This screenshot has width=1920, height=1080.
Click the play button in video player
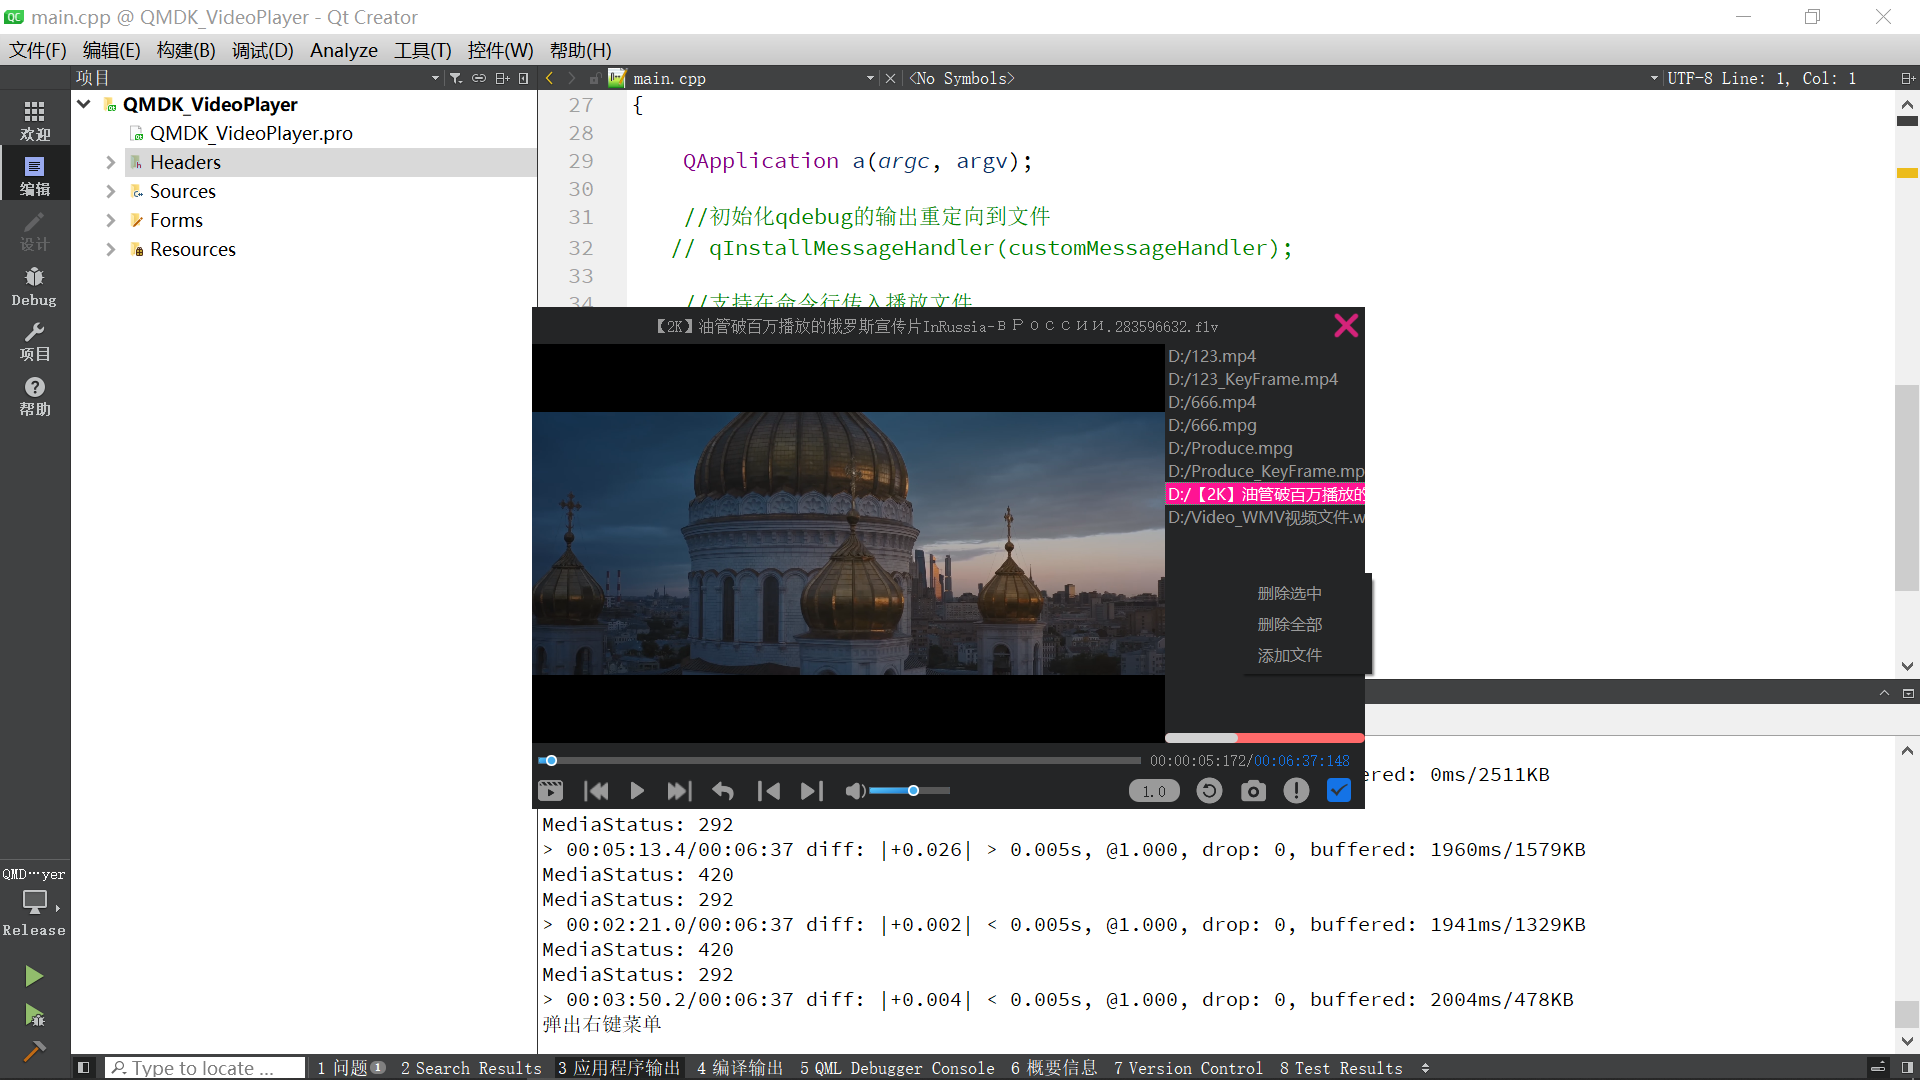637,791
